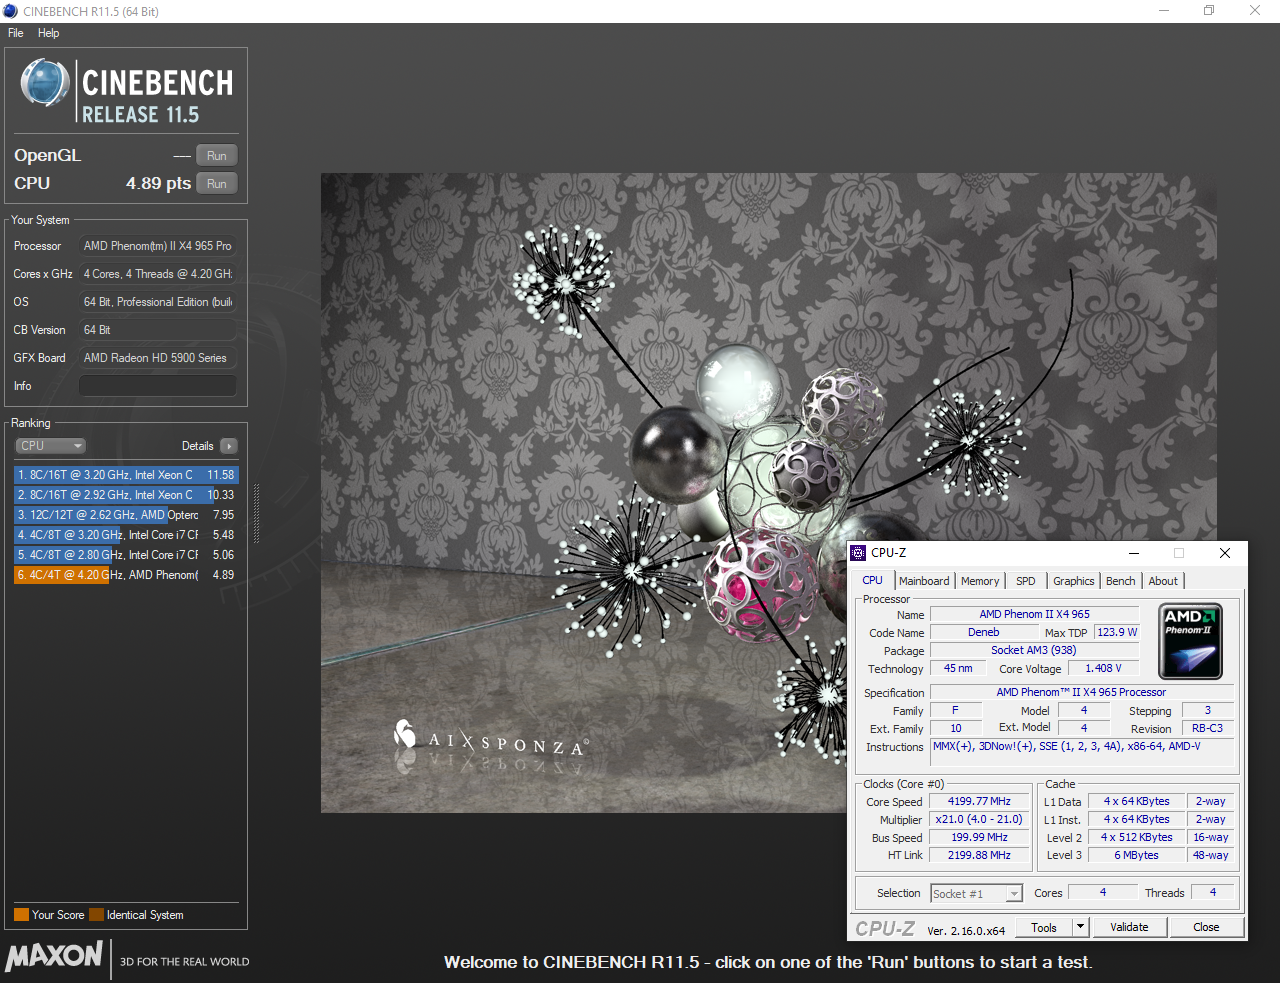Run the OpenGL benchmark
This screenshot has width=1280, height=983.
[x=217, y=156]
